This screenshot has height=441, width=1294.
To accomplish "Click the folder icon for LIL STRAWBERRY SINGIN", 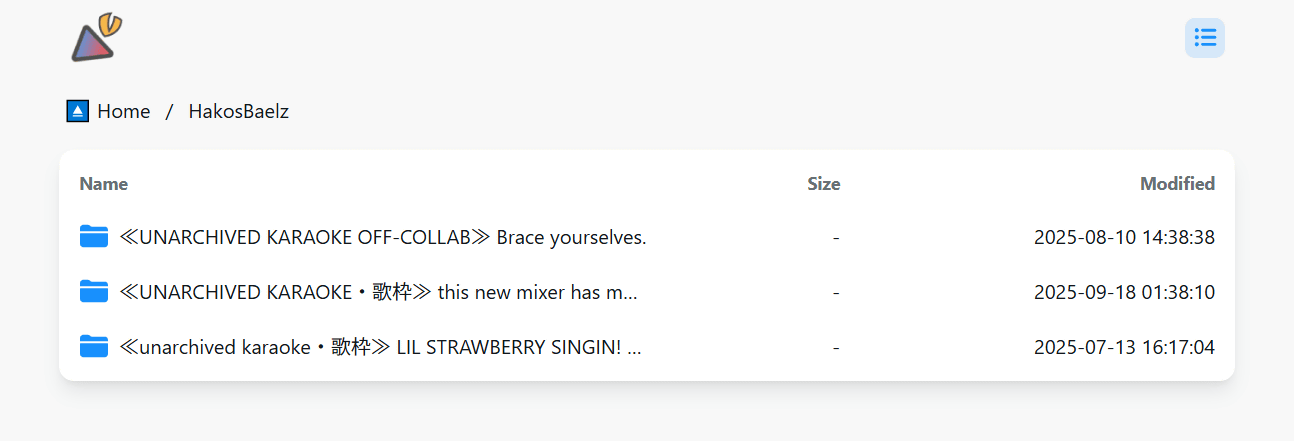I will coord(94,347).
